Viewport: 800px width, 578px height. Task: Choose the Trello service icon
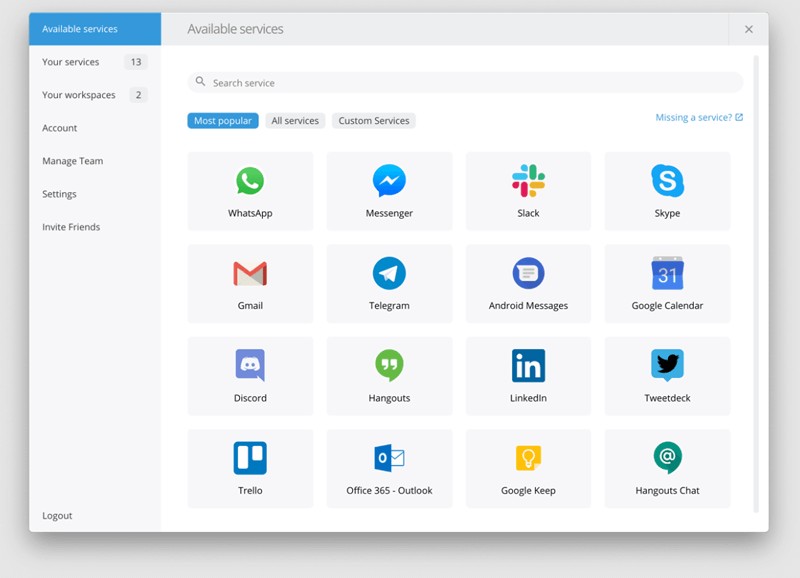[x=250, y=467]
